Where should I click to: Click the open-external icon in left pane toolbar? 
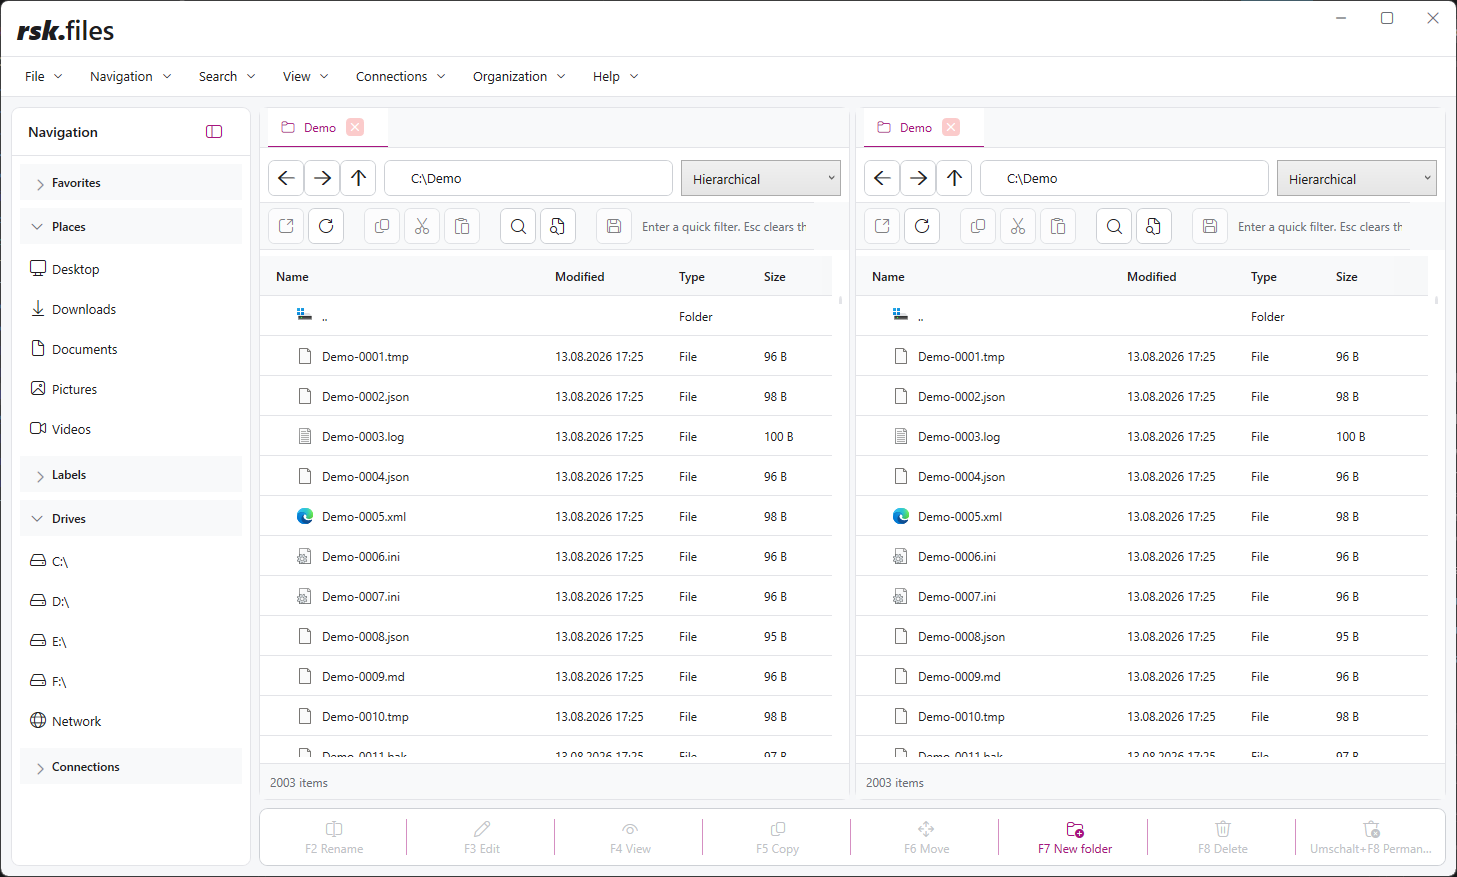pos(286,226)
